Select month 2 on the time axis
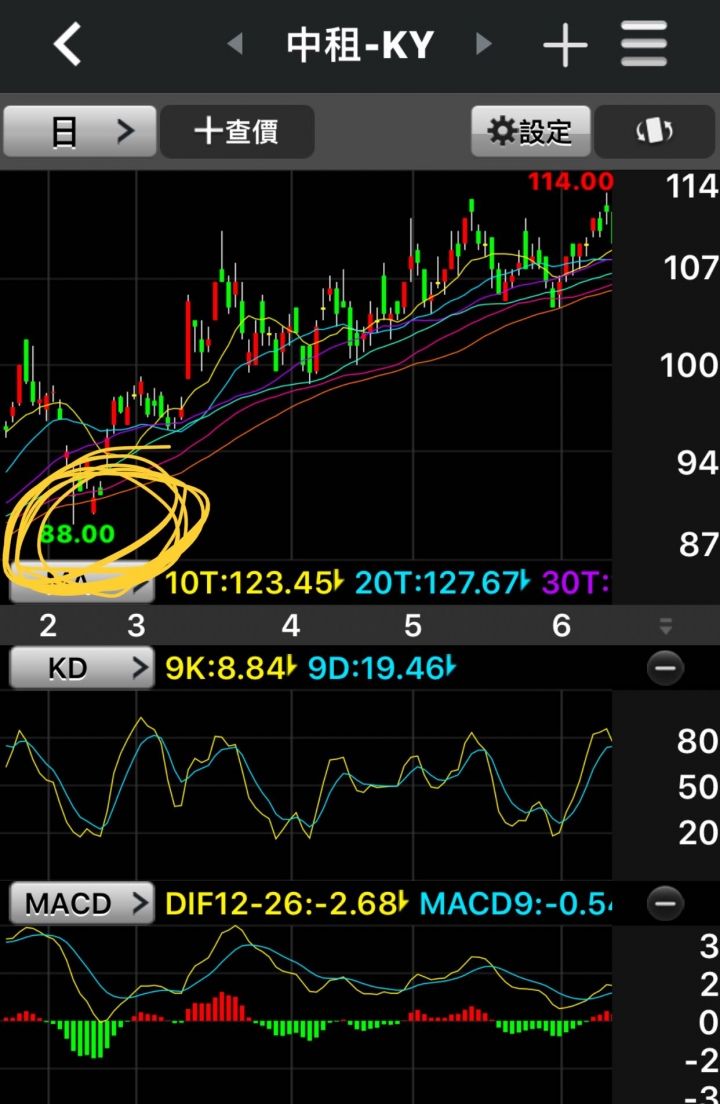Viewport: 720px width, 1104px height. (x=48, y=625)
